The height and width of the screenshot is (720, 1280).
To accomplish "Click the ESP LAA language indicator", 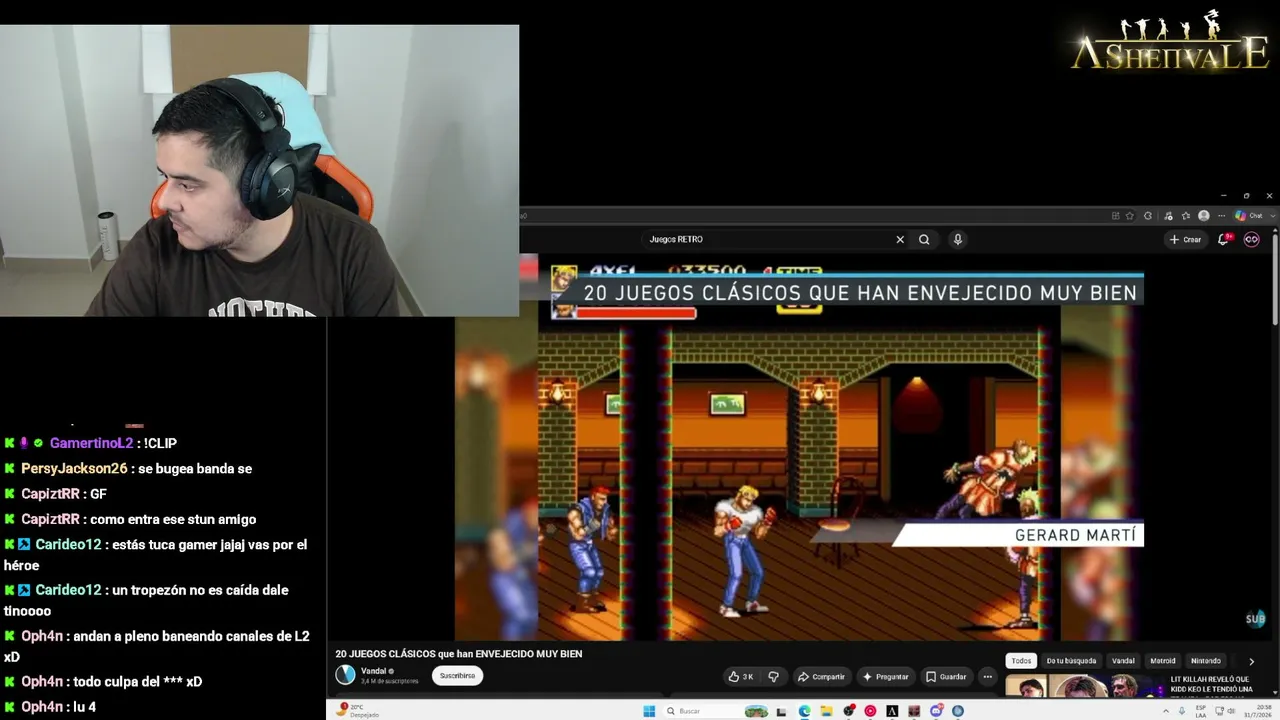I will pyautogui.click(x=1200, y=711).
